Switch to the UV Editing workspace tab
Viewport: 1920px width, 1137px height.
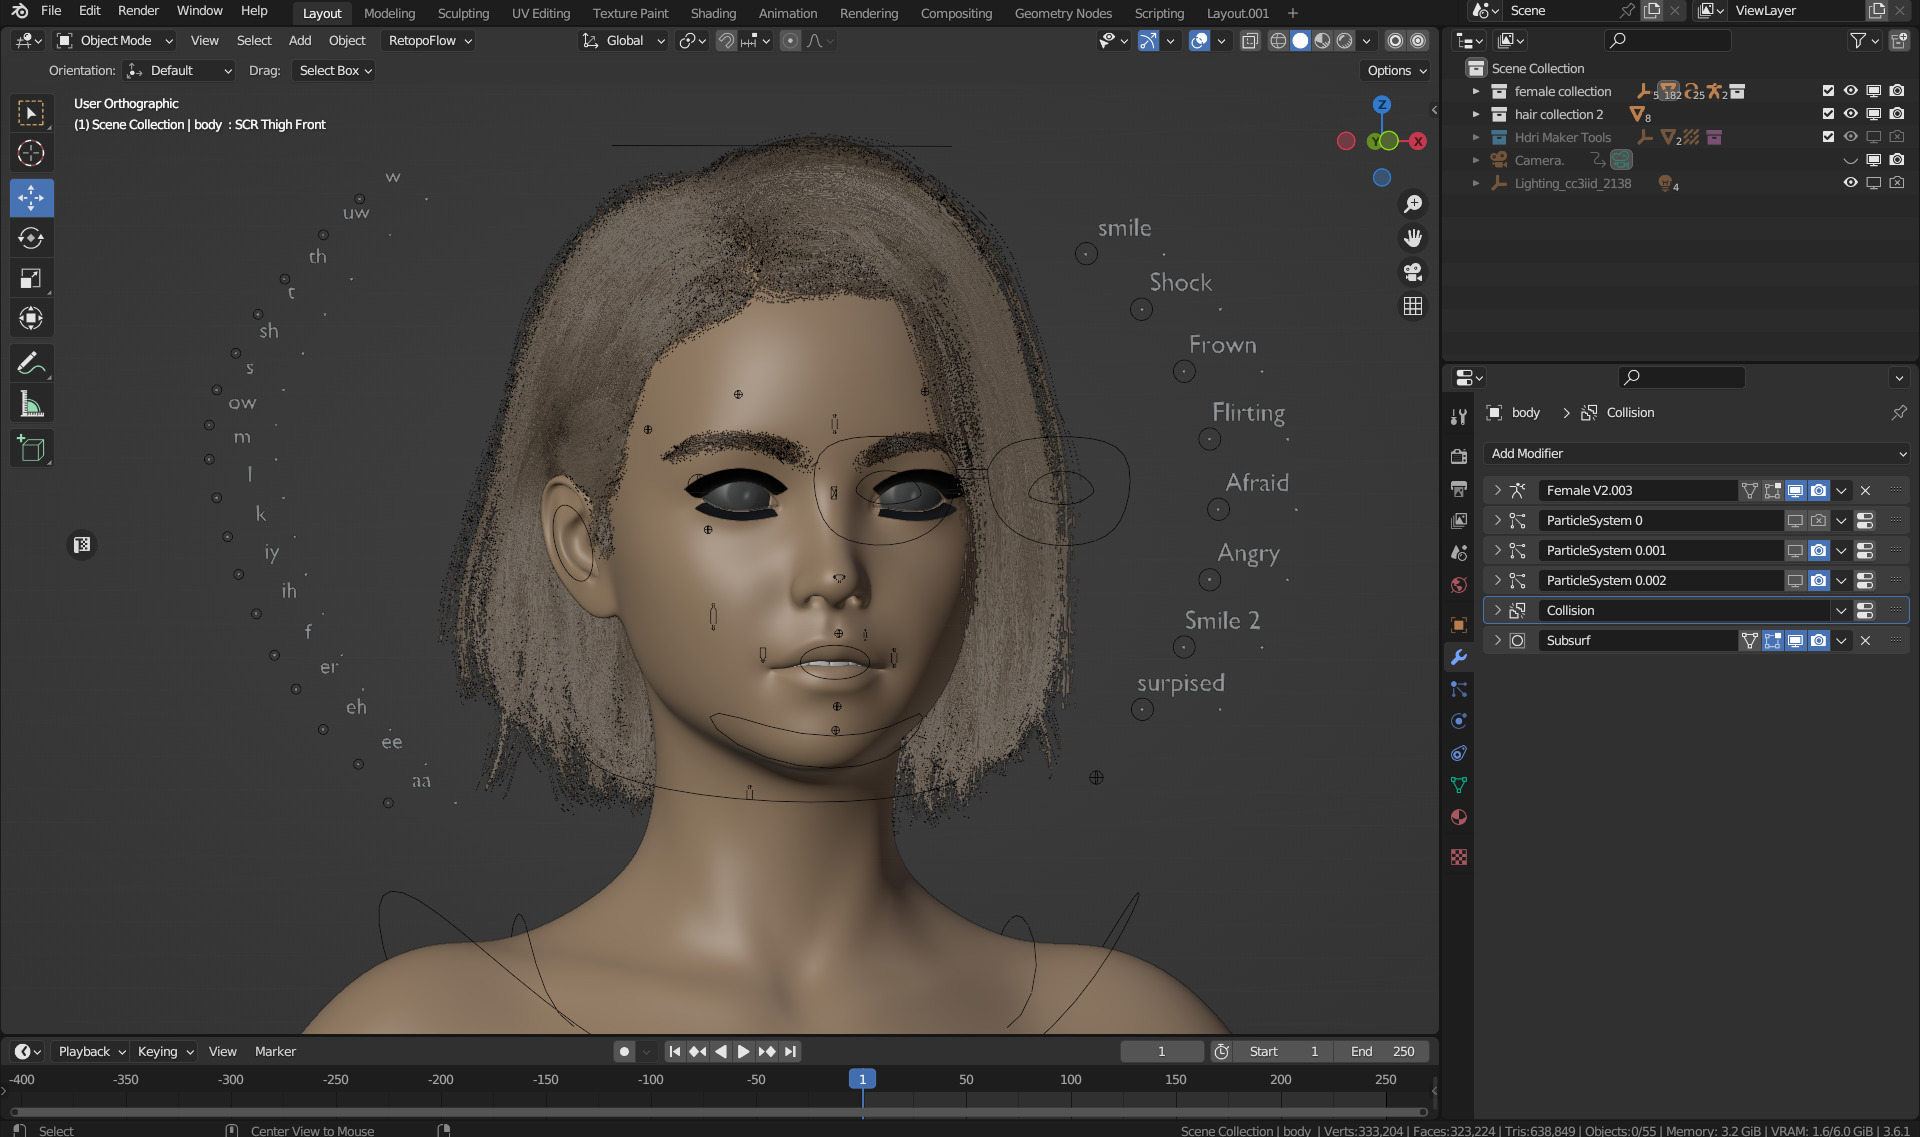(541, 13)
